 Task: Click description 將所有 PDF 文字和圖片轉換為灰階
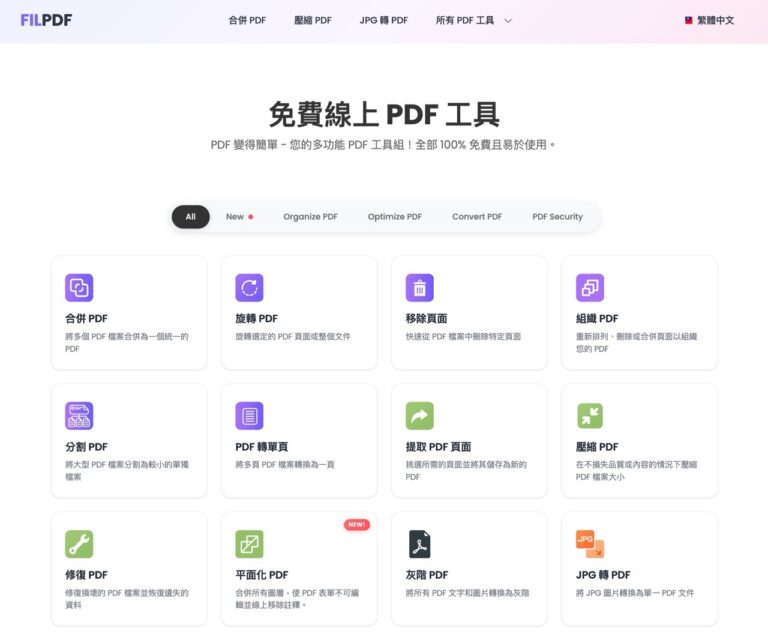(x=467, y=593)
